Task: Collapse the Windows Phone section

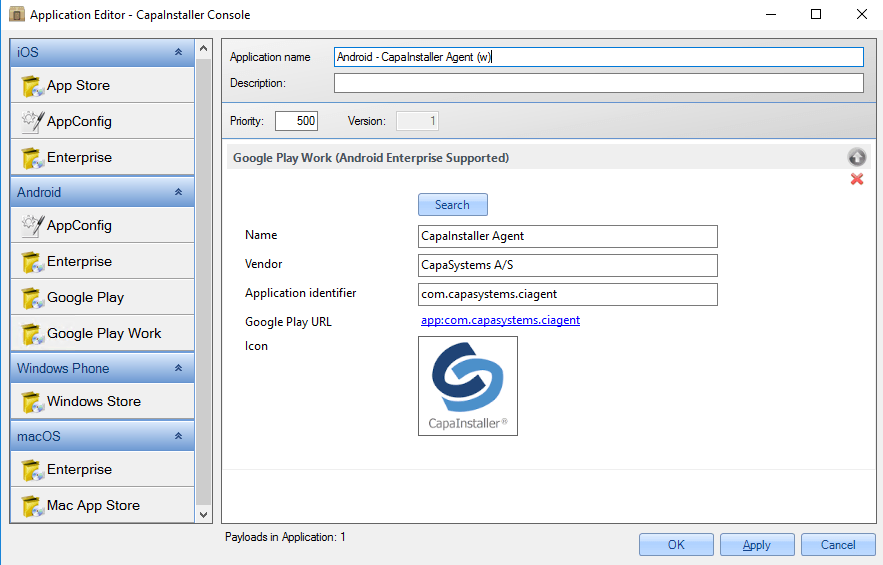Action: coord(178,368)
